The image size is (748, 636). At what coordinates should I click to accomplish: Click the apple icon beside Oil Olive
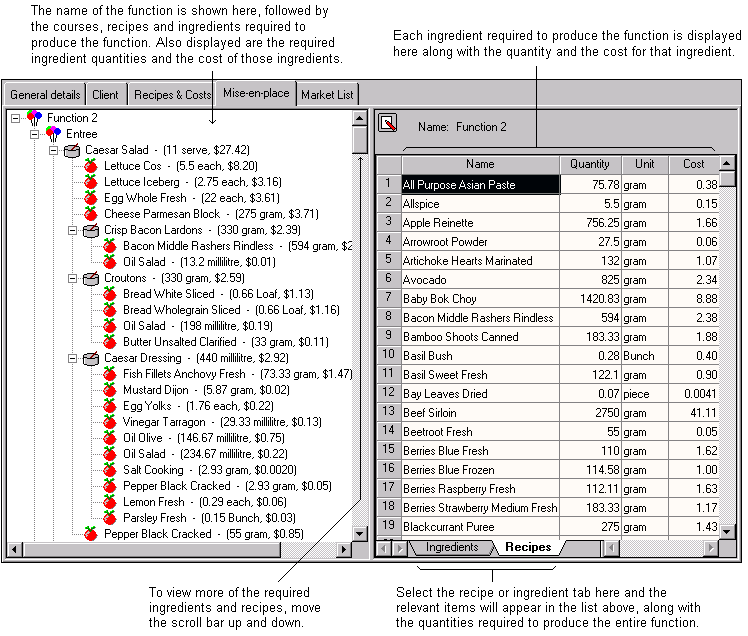click(x=110, y=438)
